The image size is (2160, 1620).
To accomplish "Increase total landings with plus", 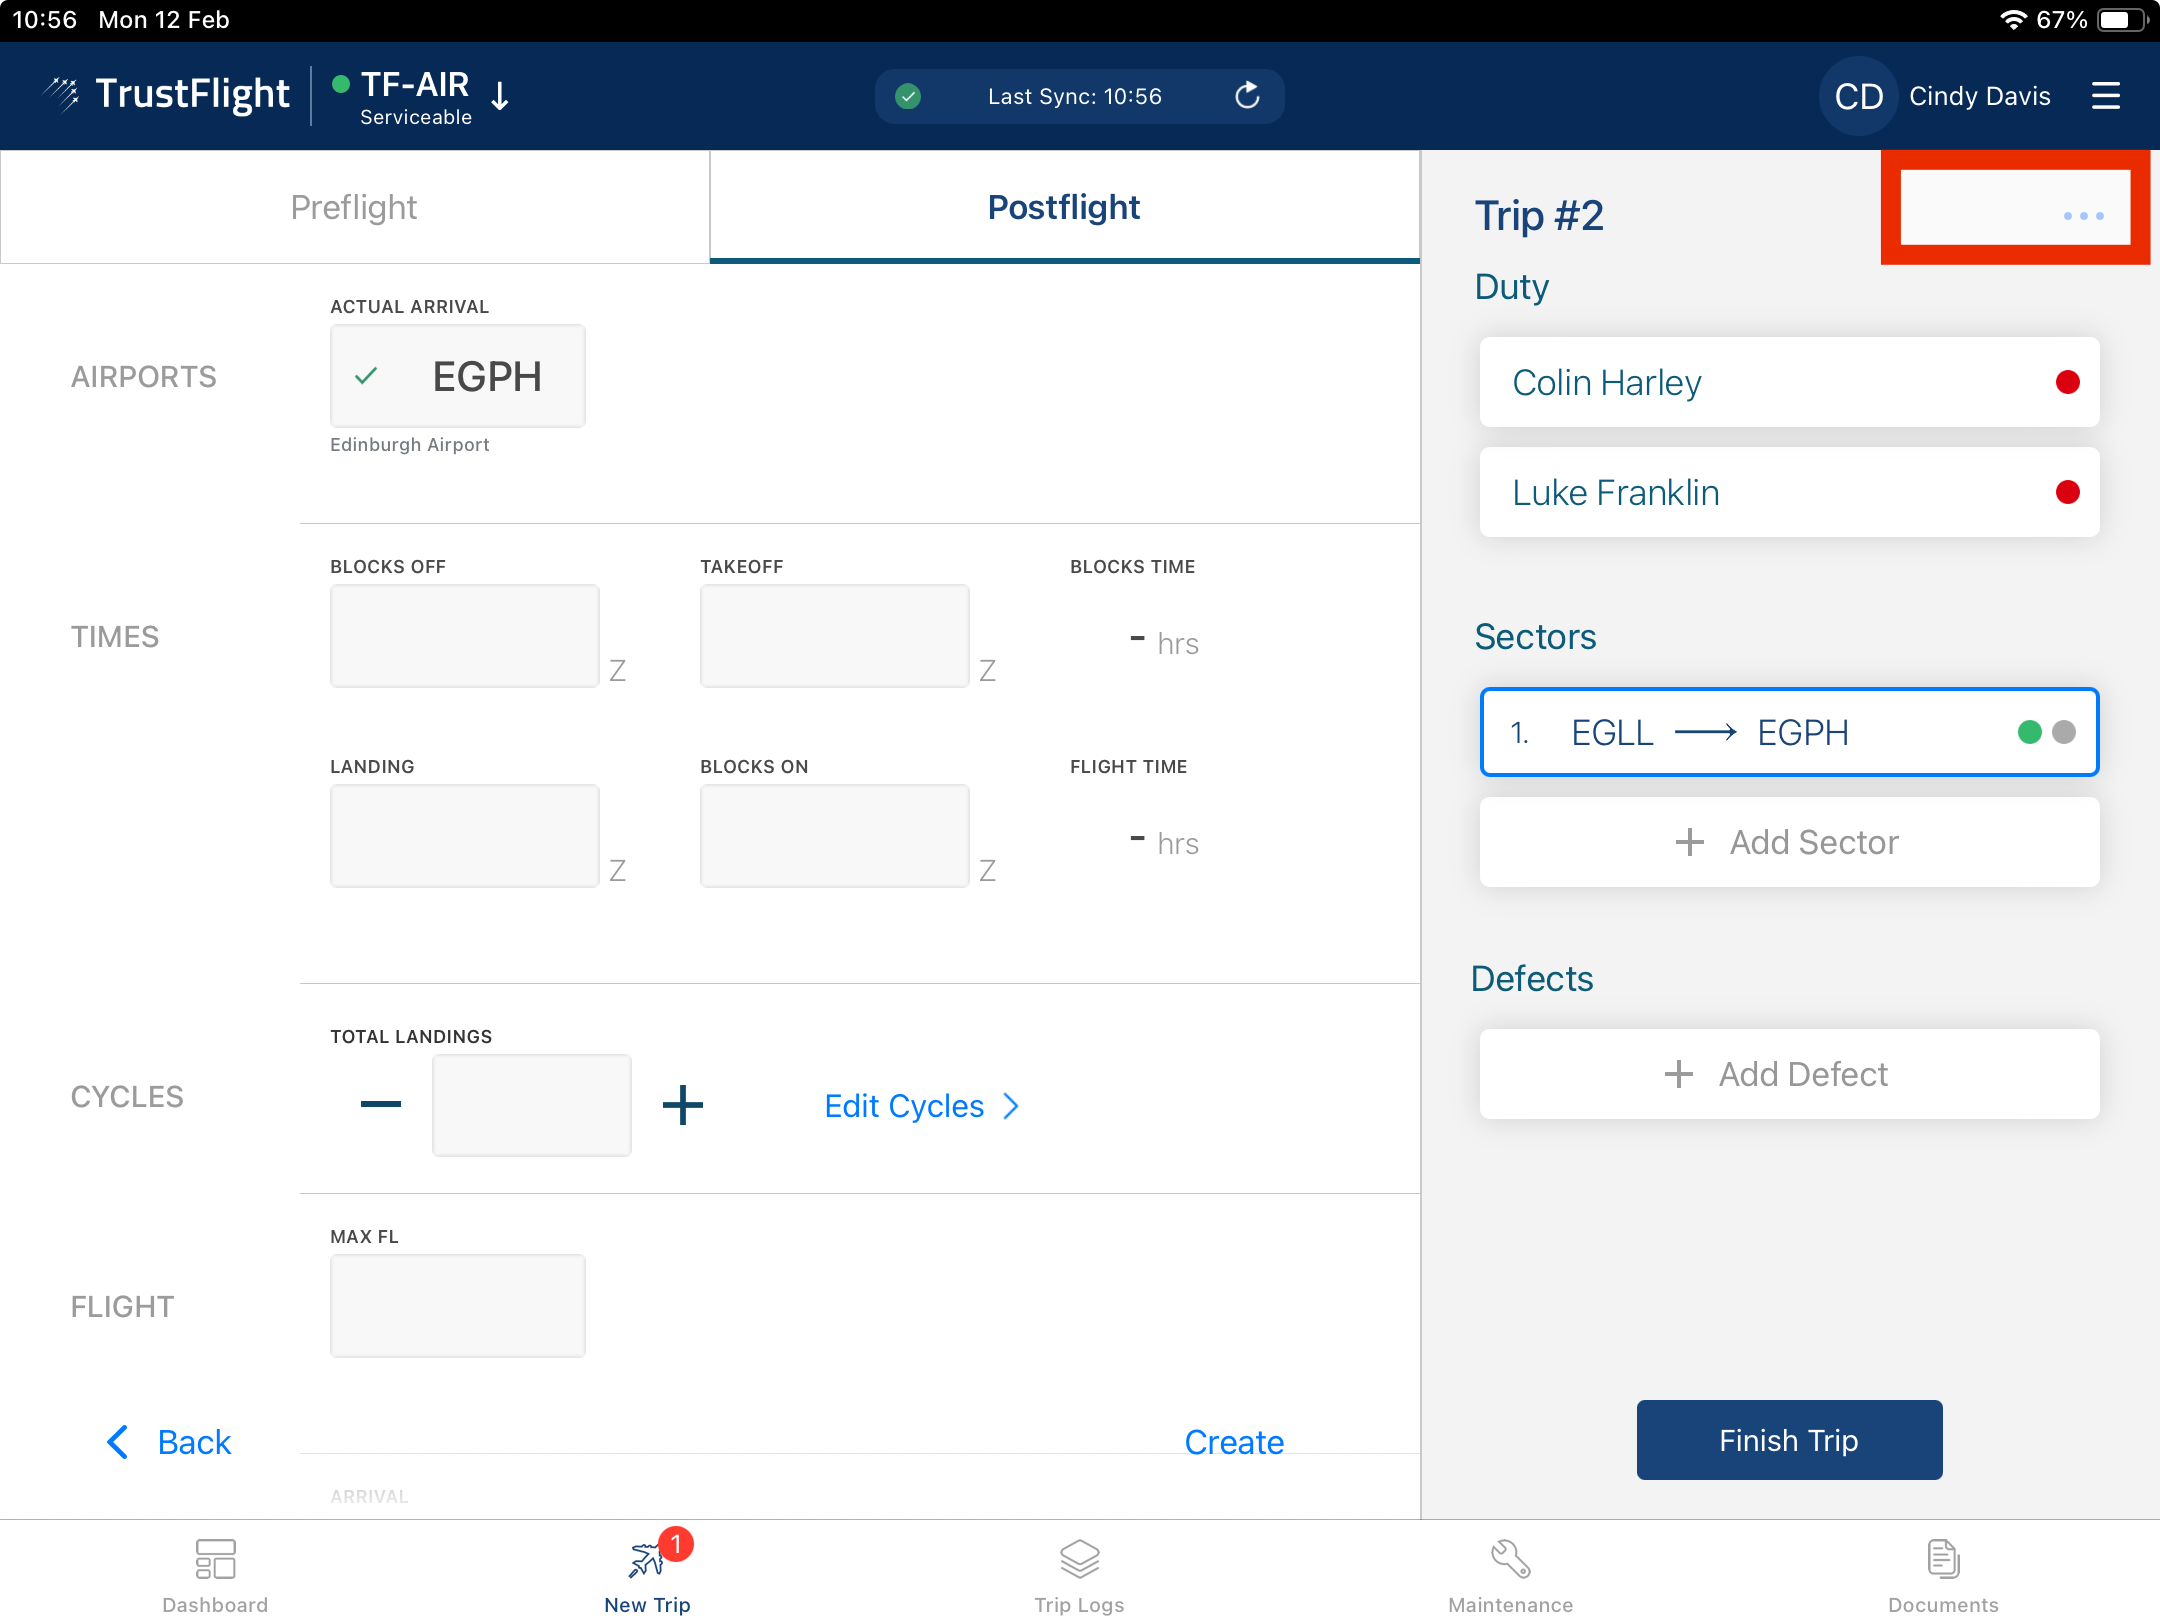I will (683, 1105).
